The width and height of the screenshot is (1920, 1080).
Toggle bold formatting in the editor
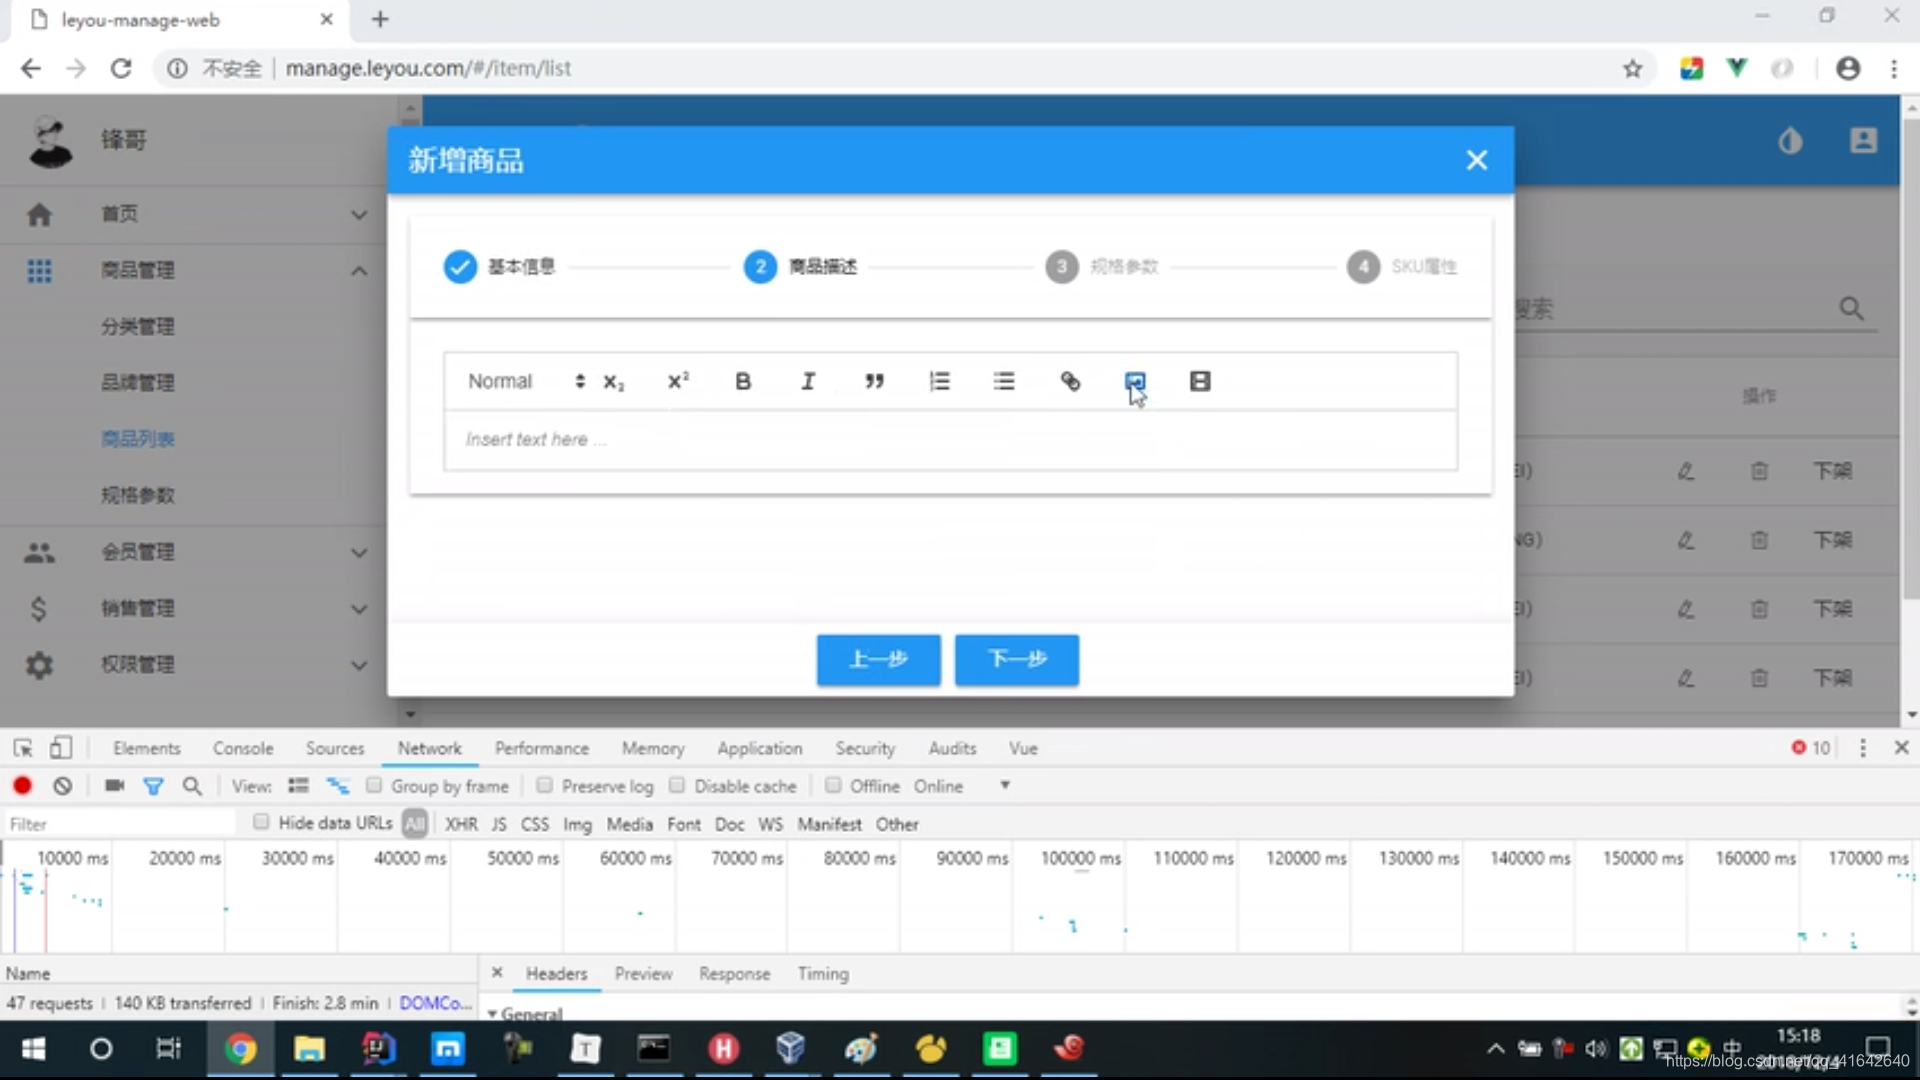tap(743, 381)
